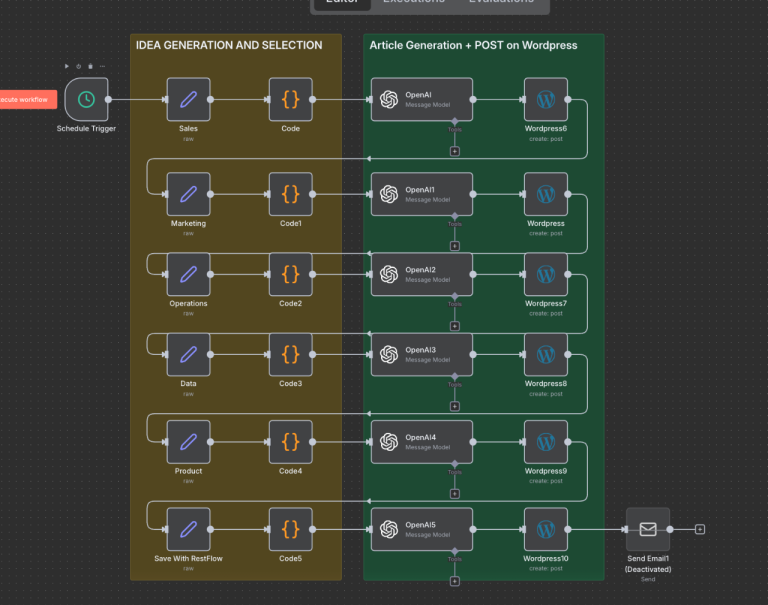Select the Save With RestFlow node
The image size is (768, 605).
point(188,529)
